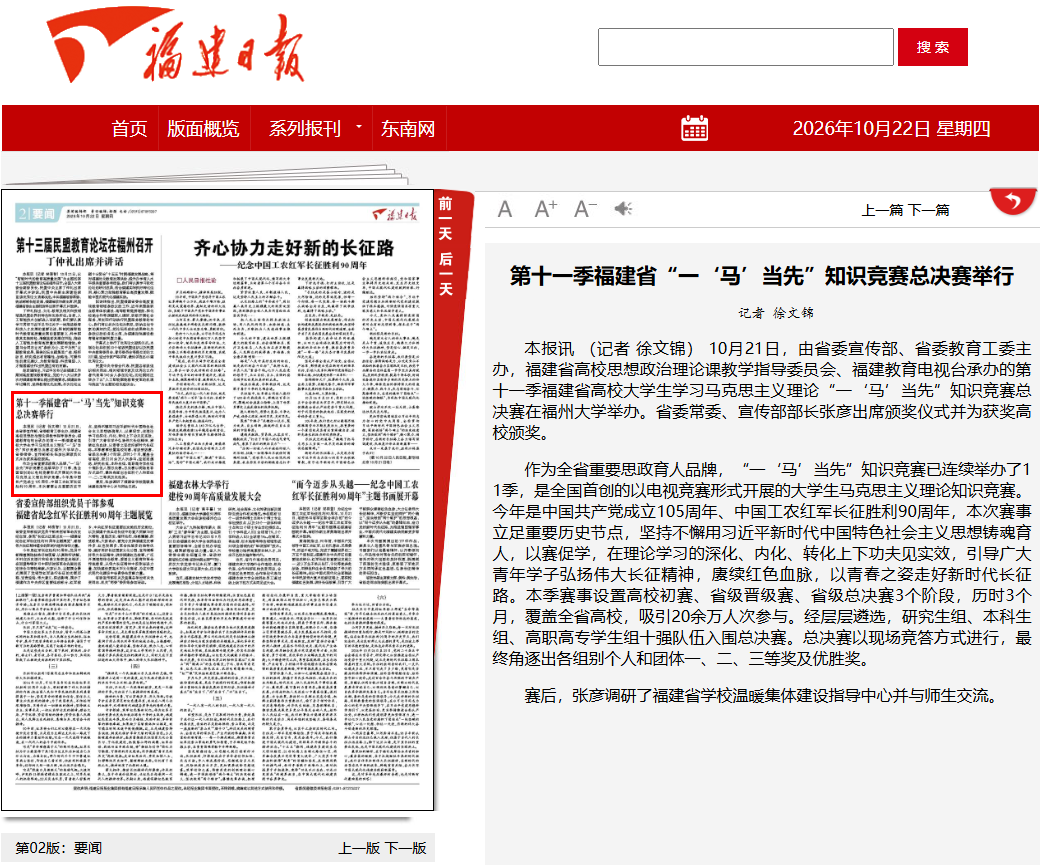The height and width of the screenshot is (865, 1041).
Task: Open previous article with 上一篇
Action: (883, 210)
